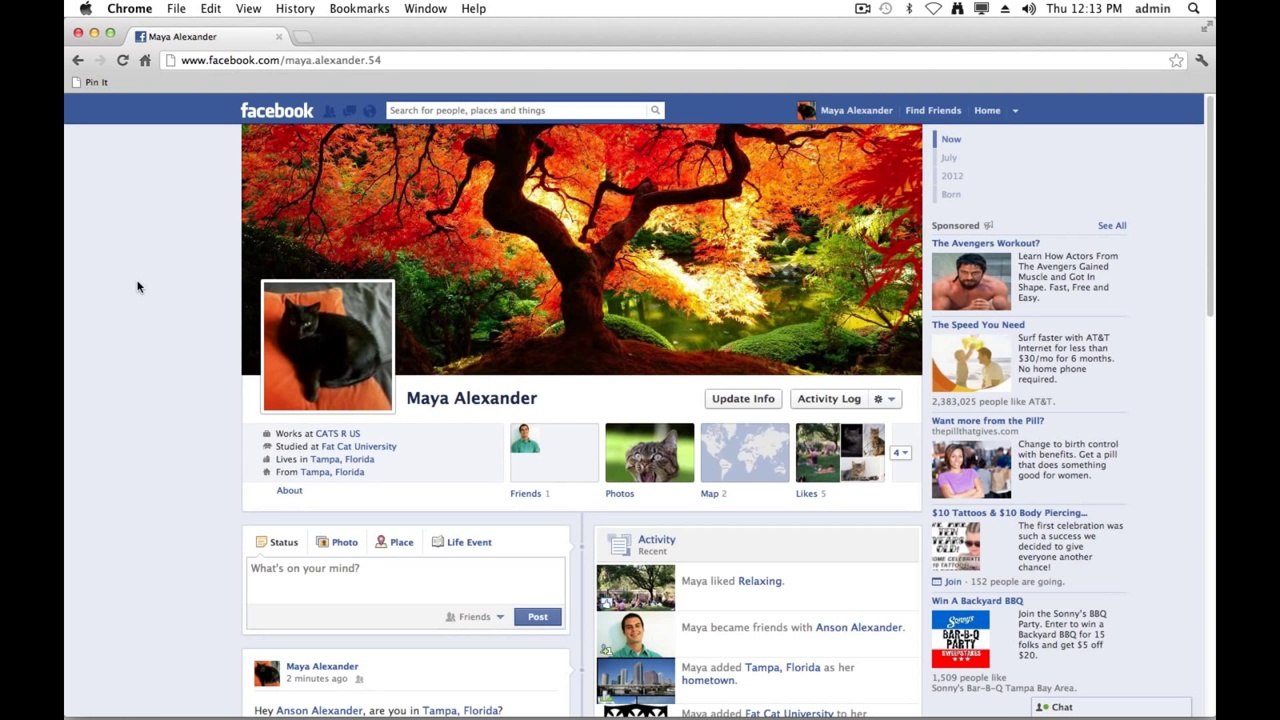Select the Photo composer tab
The image size is (1280, 720).
point(337,542)
